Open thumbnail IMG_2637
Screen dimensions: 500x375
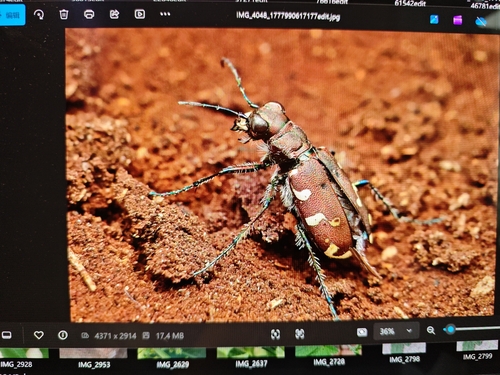click(x=251, y=357)
